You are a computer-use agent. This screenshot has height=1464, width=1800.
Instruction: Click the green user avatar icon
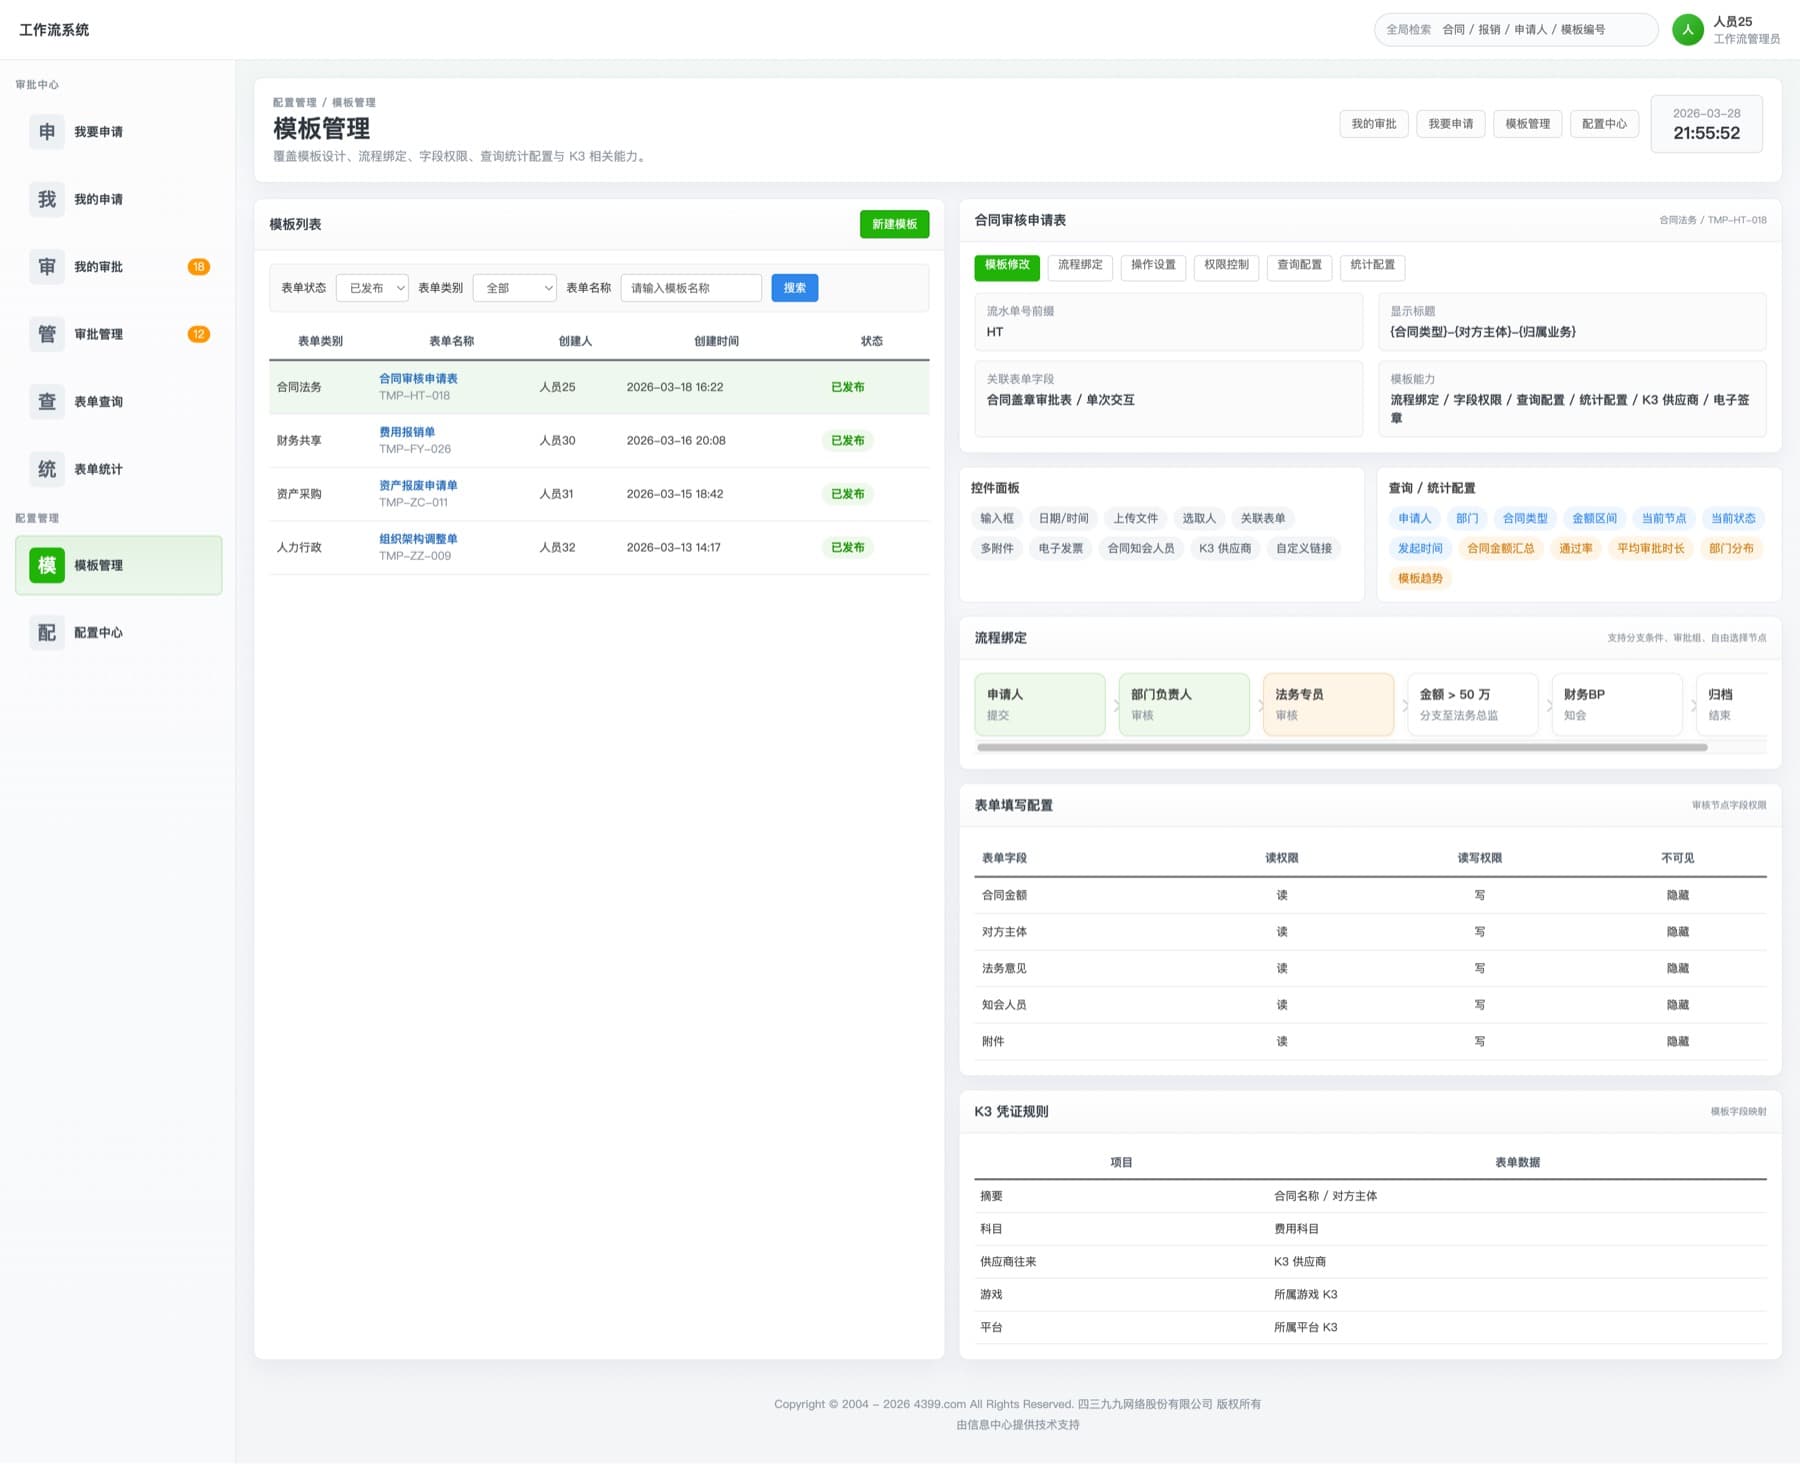tap(1688, 30)
